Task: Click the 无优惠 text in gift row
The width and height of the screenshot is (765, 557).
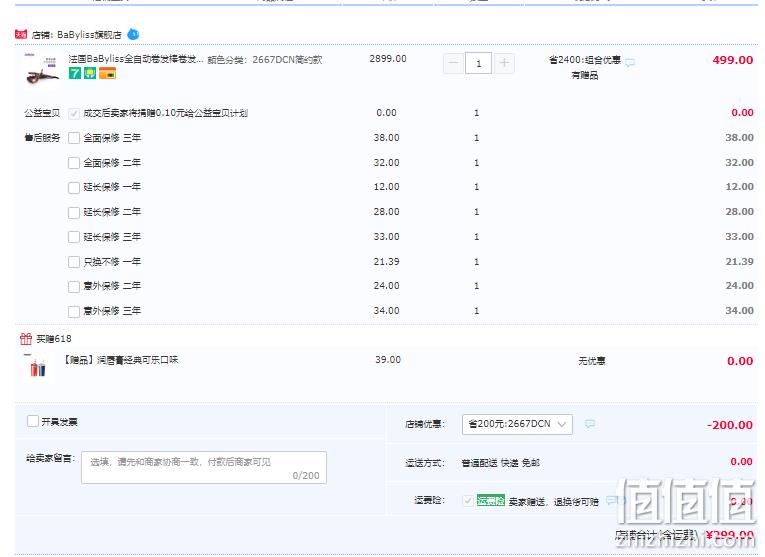Action: point(591,361)
